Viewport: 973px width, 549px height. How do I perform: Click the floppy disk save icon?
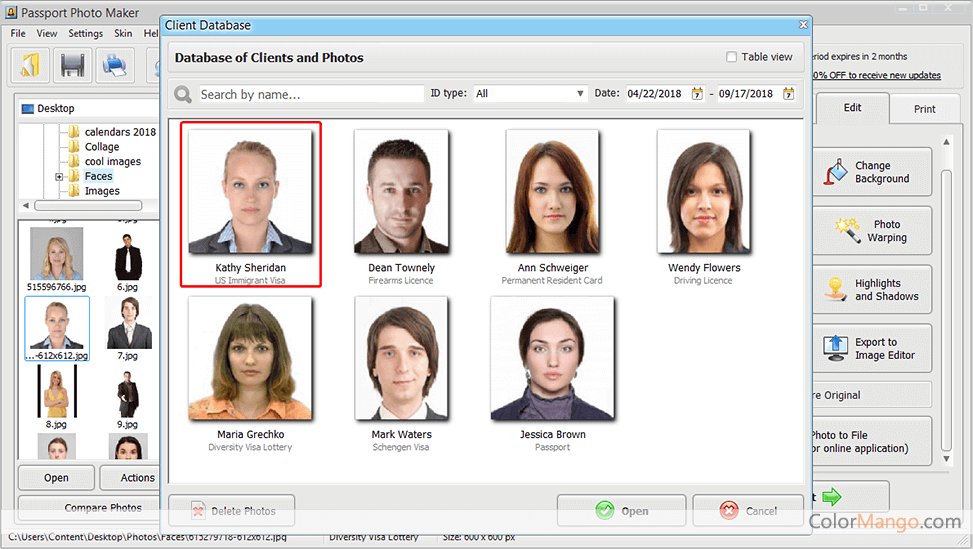(73, 66)
